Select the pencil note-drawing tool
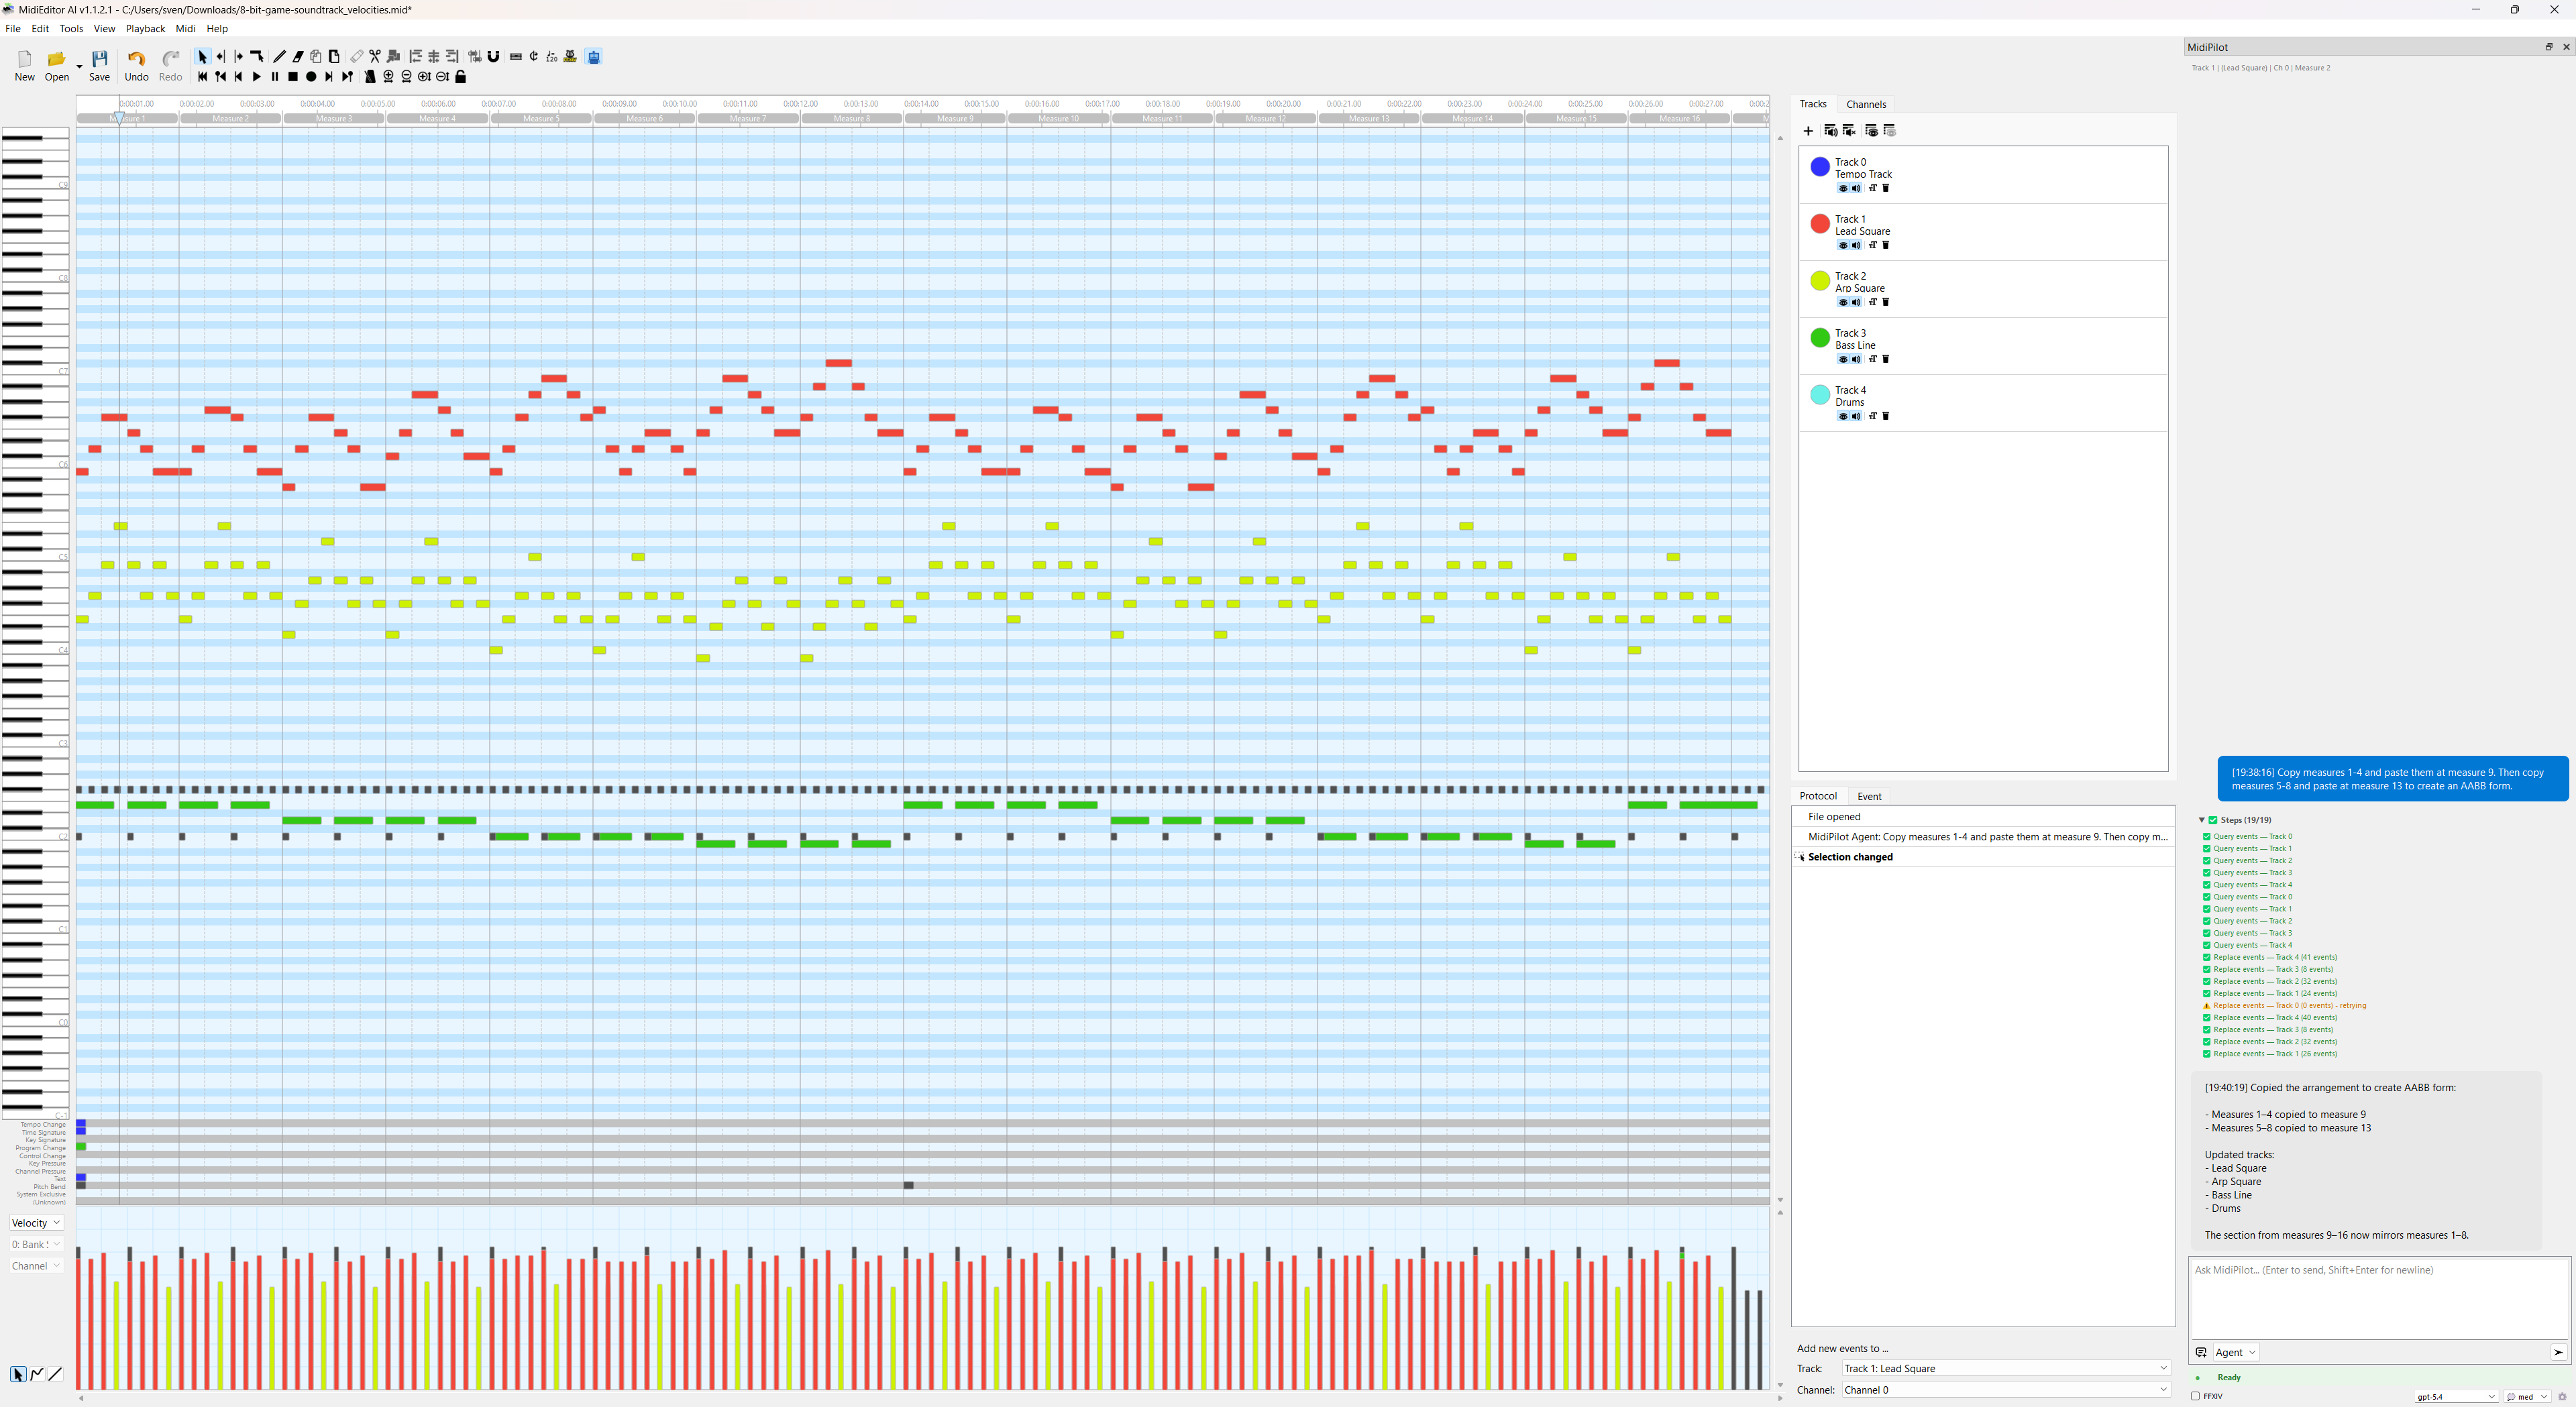This screenshot has height=1407, width=2576. (279, 57)
